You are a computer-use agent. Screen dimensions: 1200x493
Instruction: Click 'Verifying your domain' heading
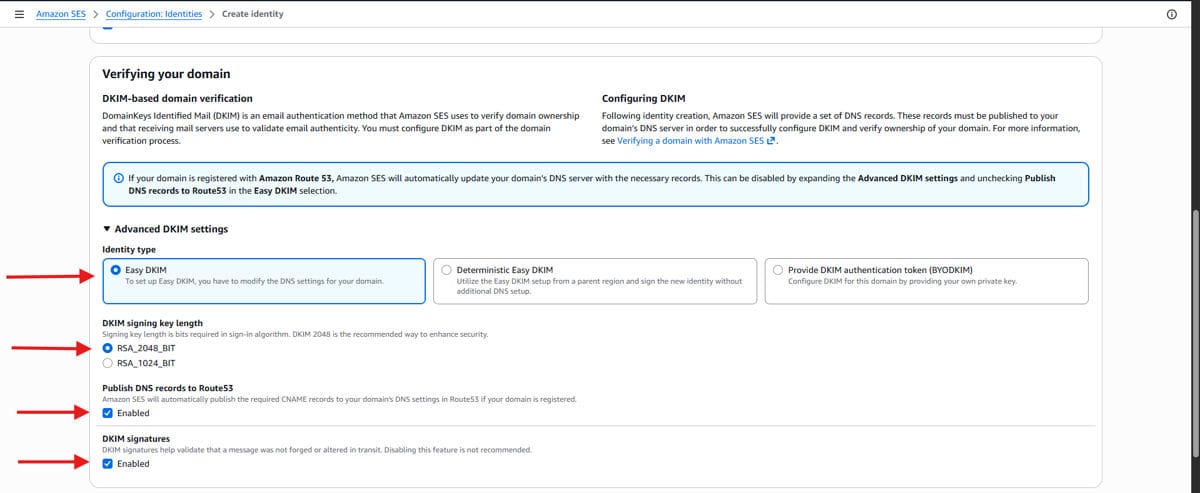pos(167,74)
